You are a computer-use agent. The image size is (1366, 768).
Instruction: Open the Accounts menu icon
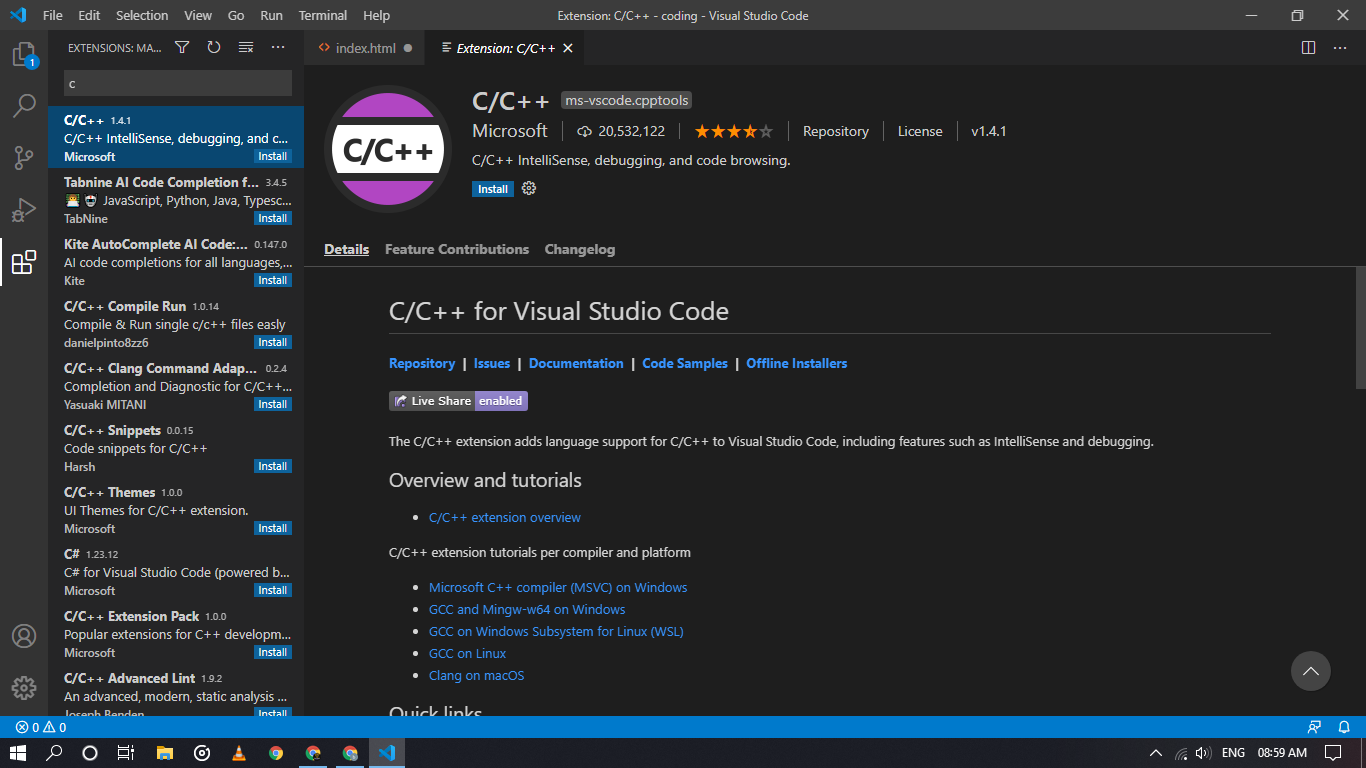click(24, 636)
